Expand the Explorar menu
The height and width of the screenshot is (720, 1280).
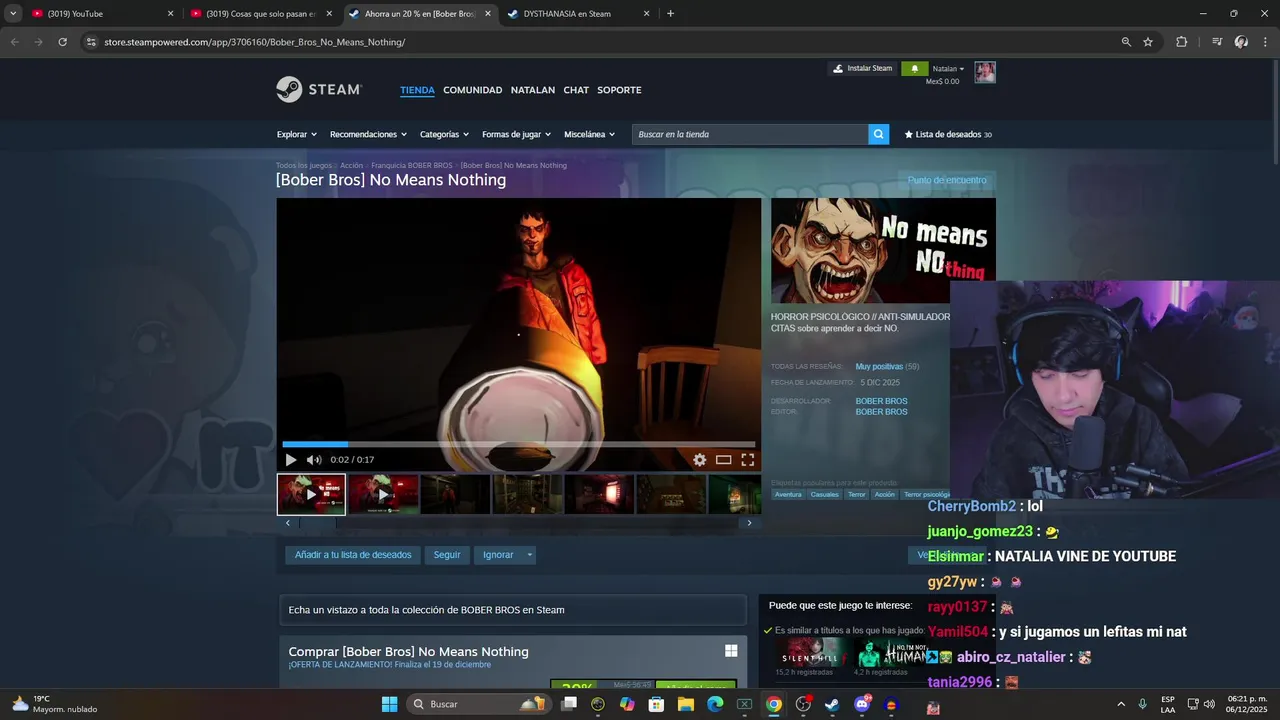coord(296,134)
